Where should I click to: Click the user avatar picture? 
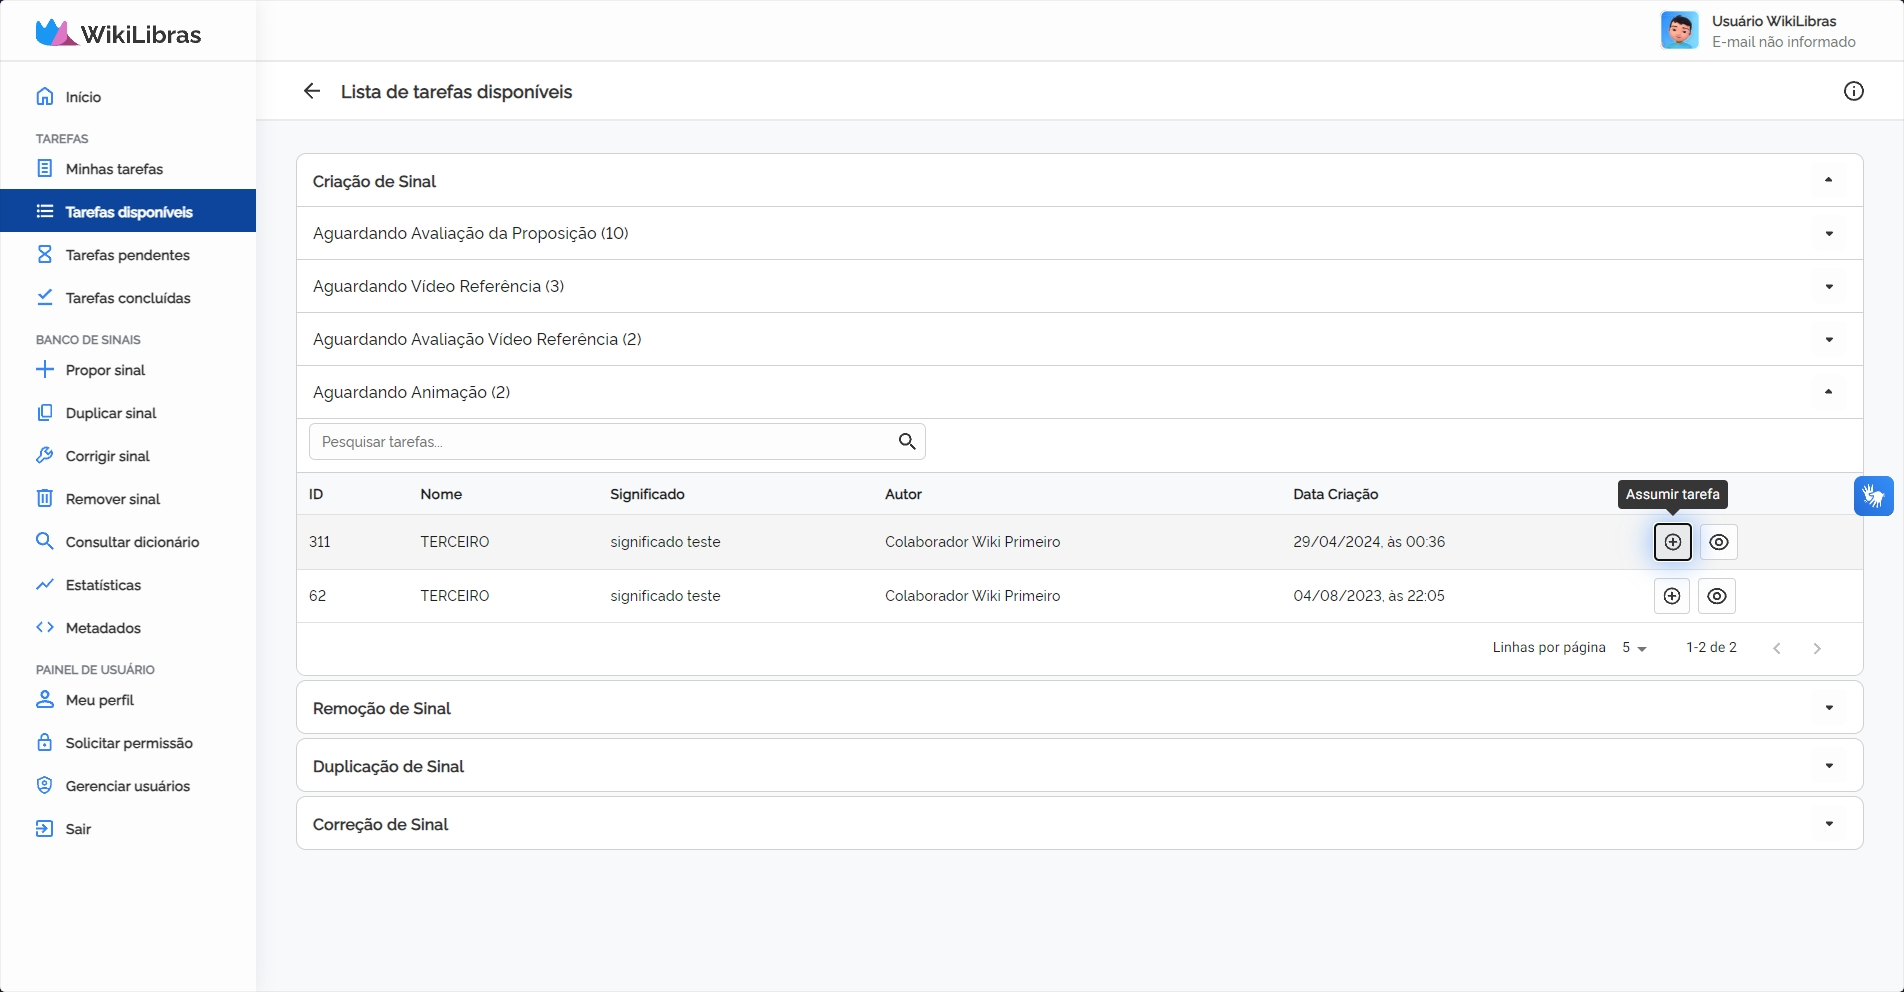(1679, 31)
